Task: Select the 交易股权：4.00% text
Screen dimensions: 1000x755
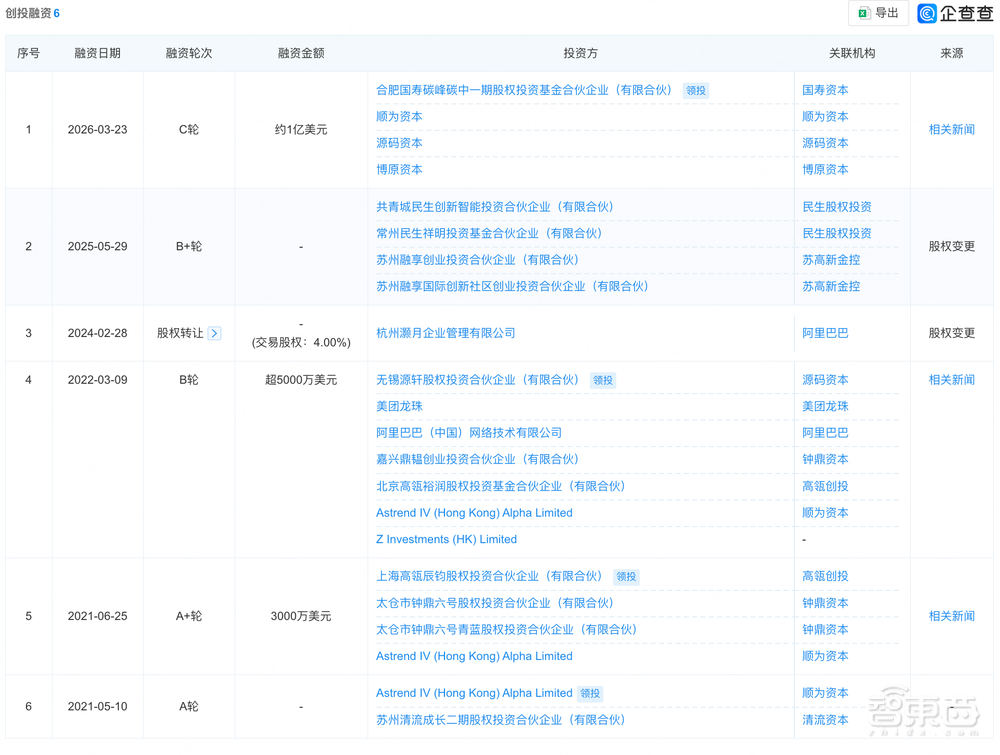Action: pos(301,342)
